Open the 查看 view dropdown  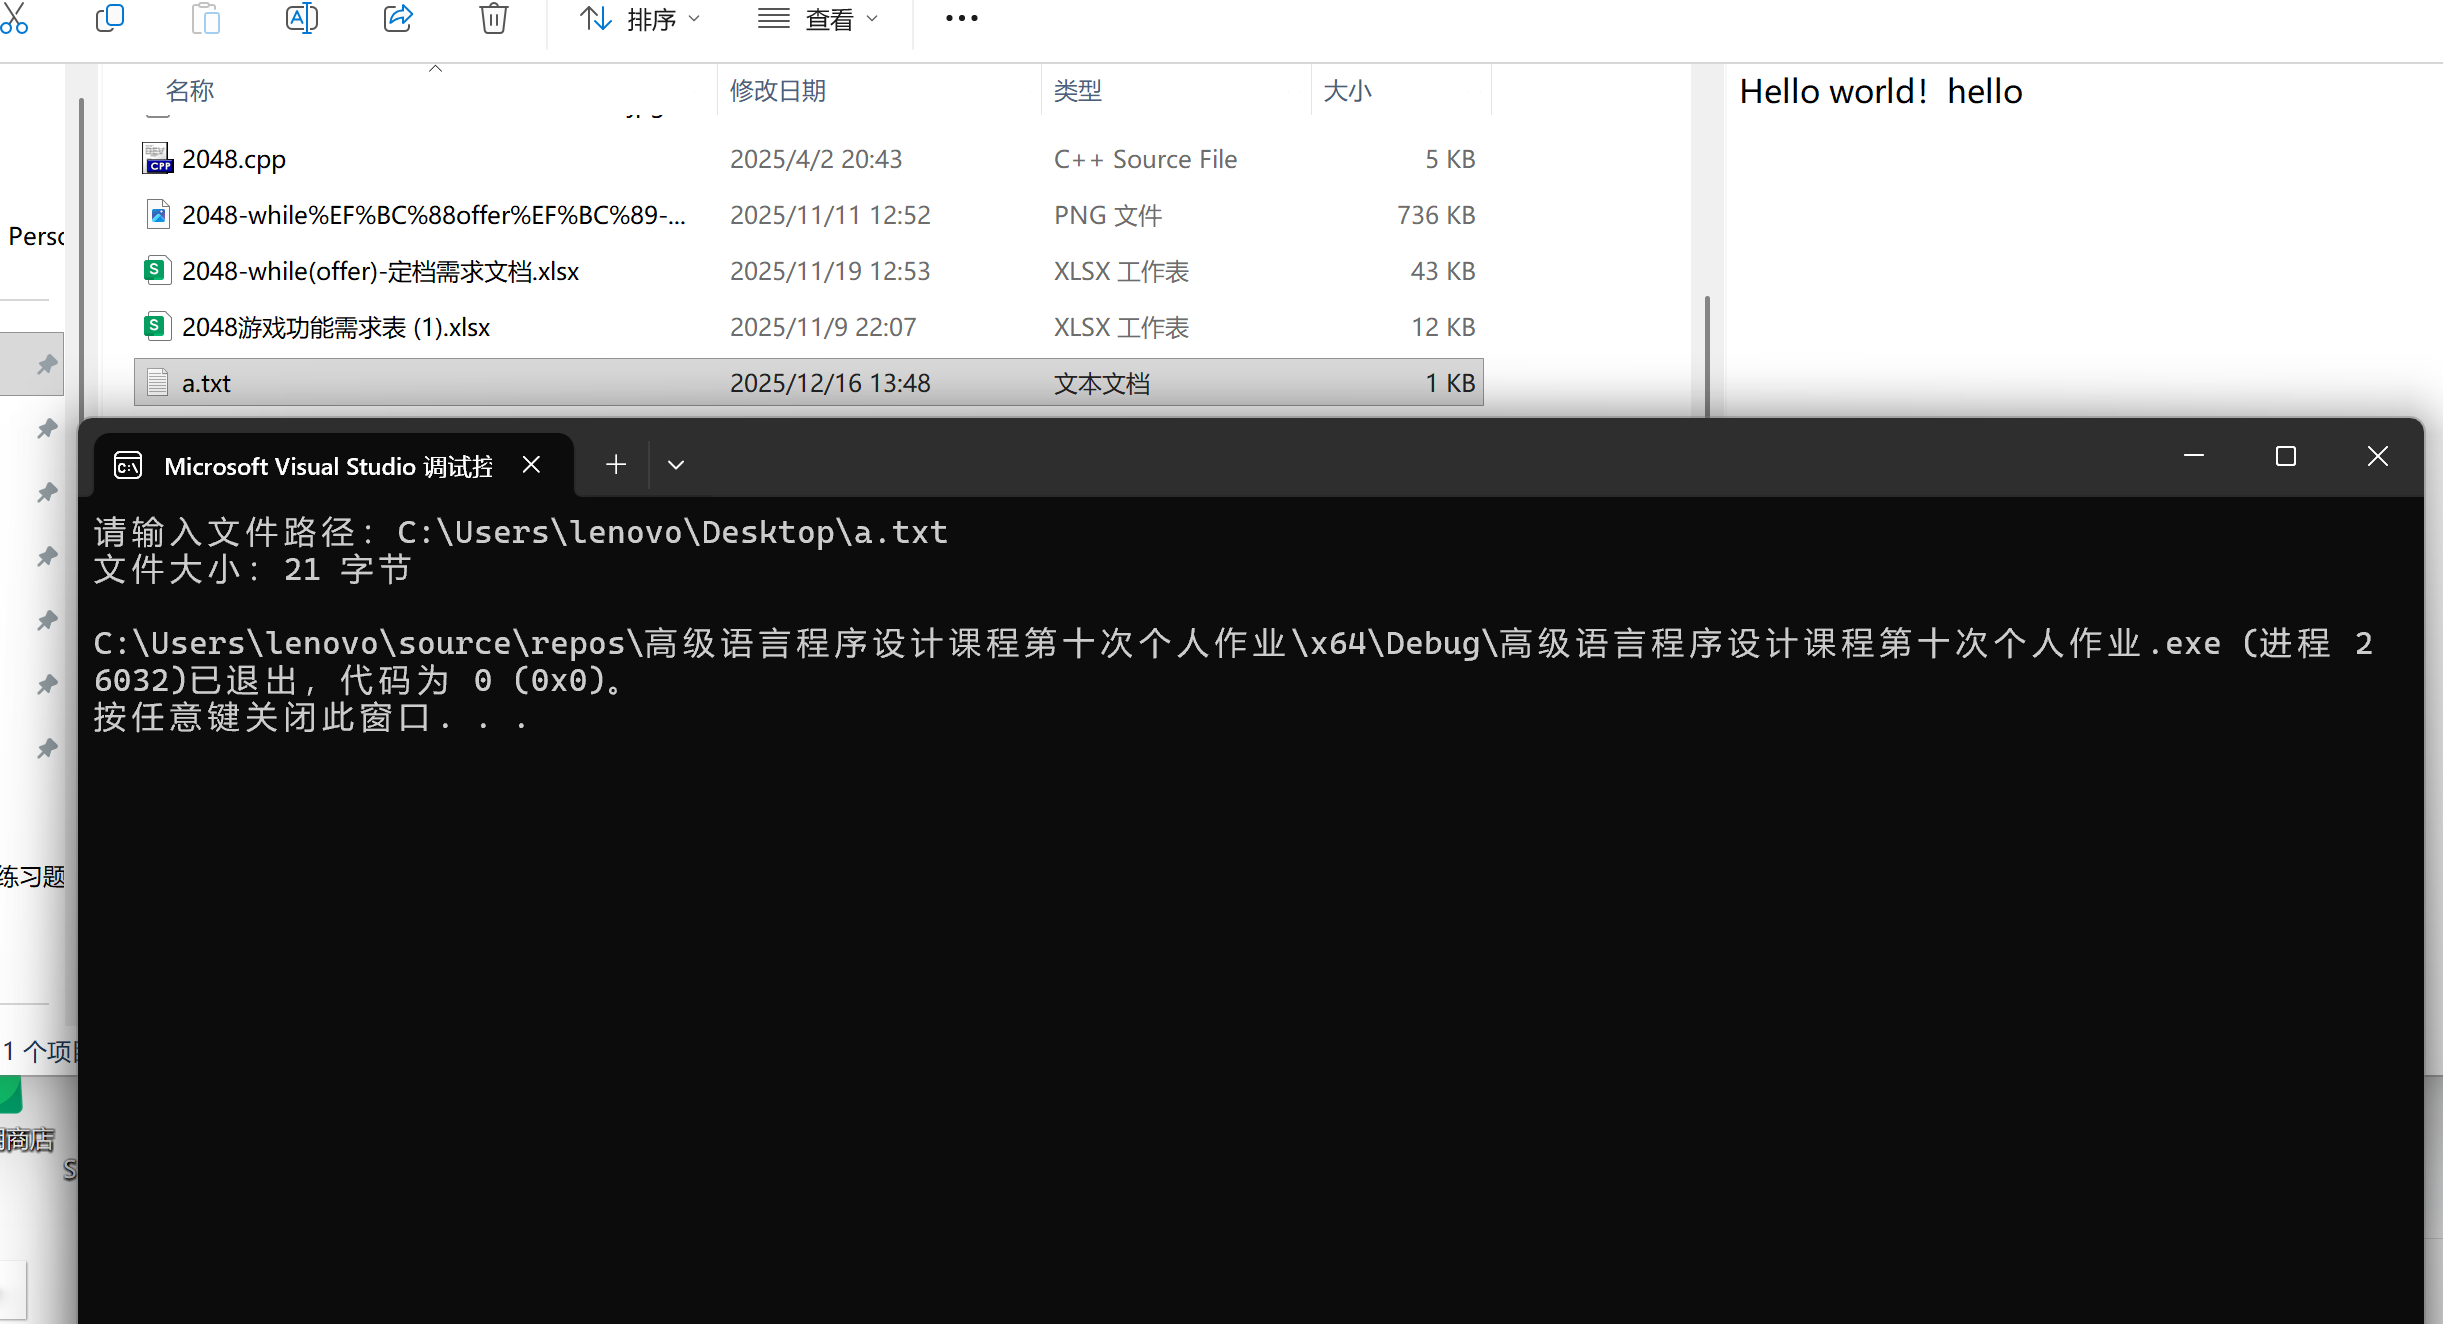coord(818,19)
